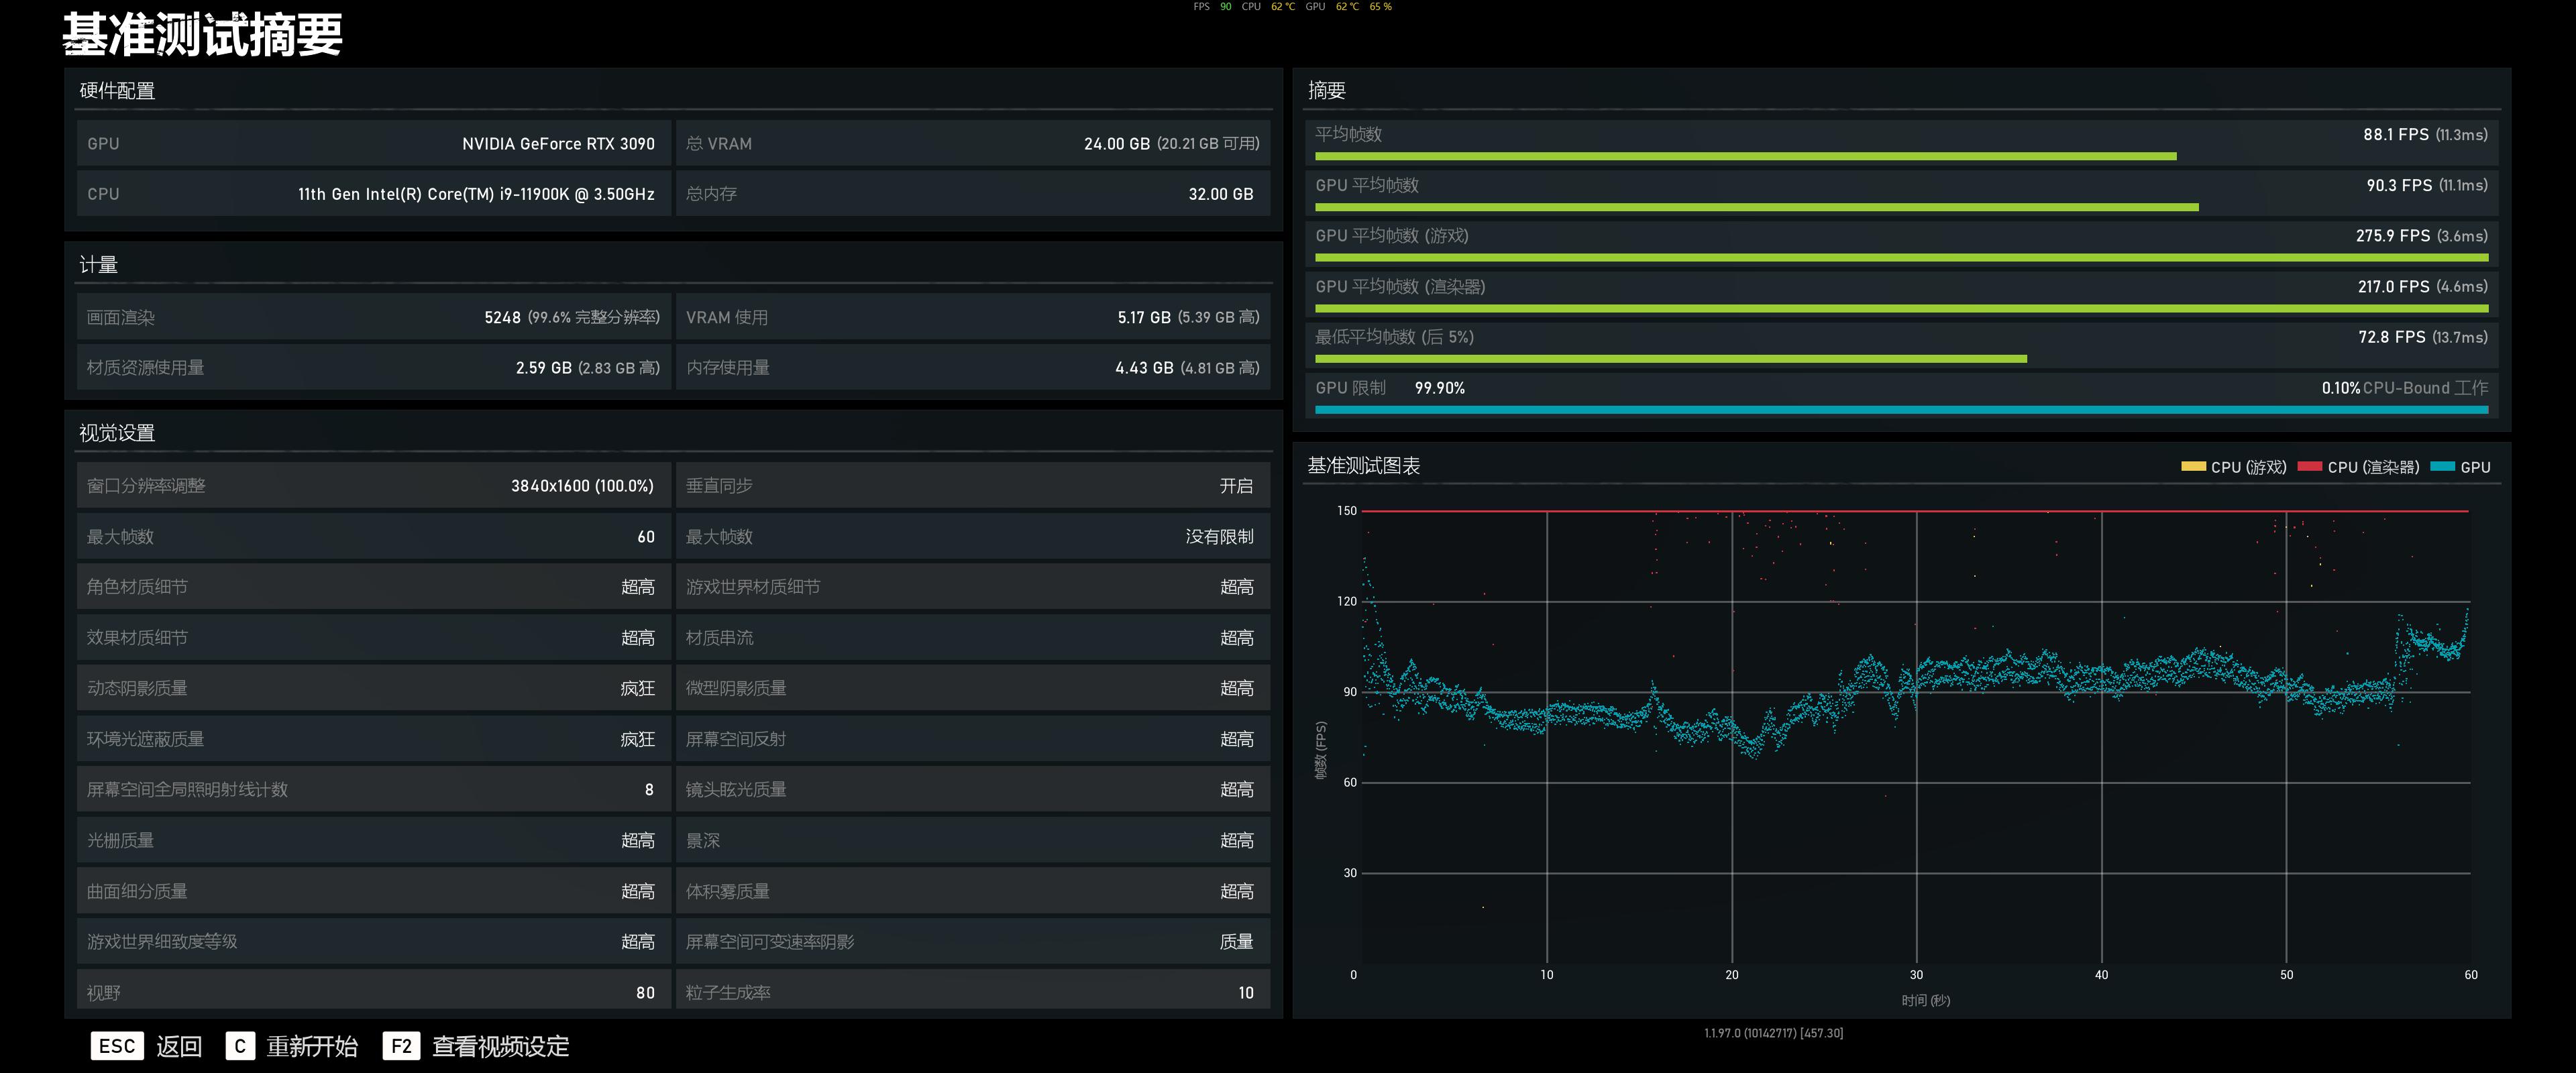The height and width of the screenshot is (1073, 2576).
Task: Click the ESC key icon
Action: click(117, 1046)
